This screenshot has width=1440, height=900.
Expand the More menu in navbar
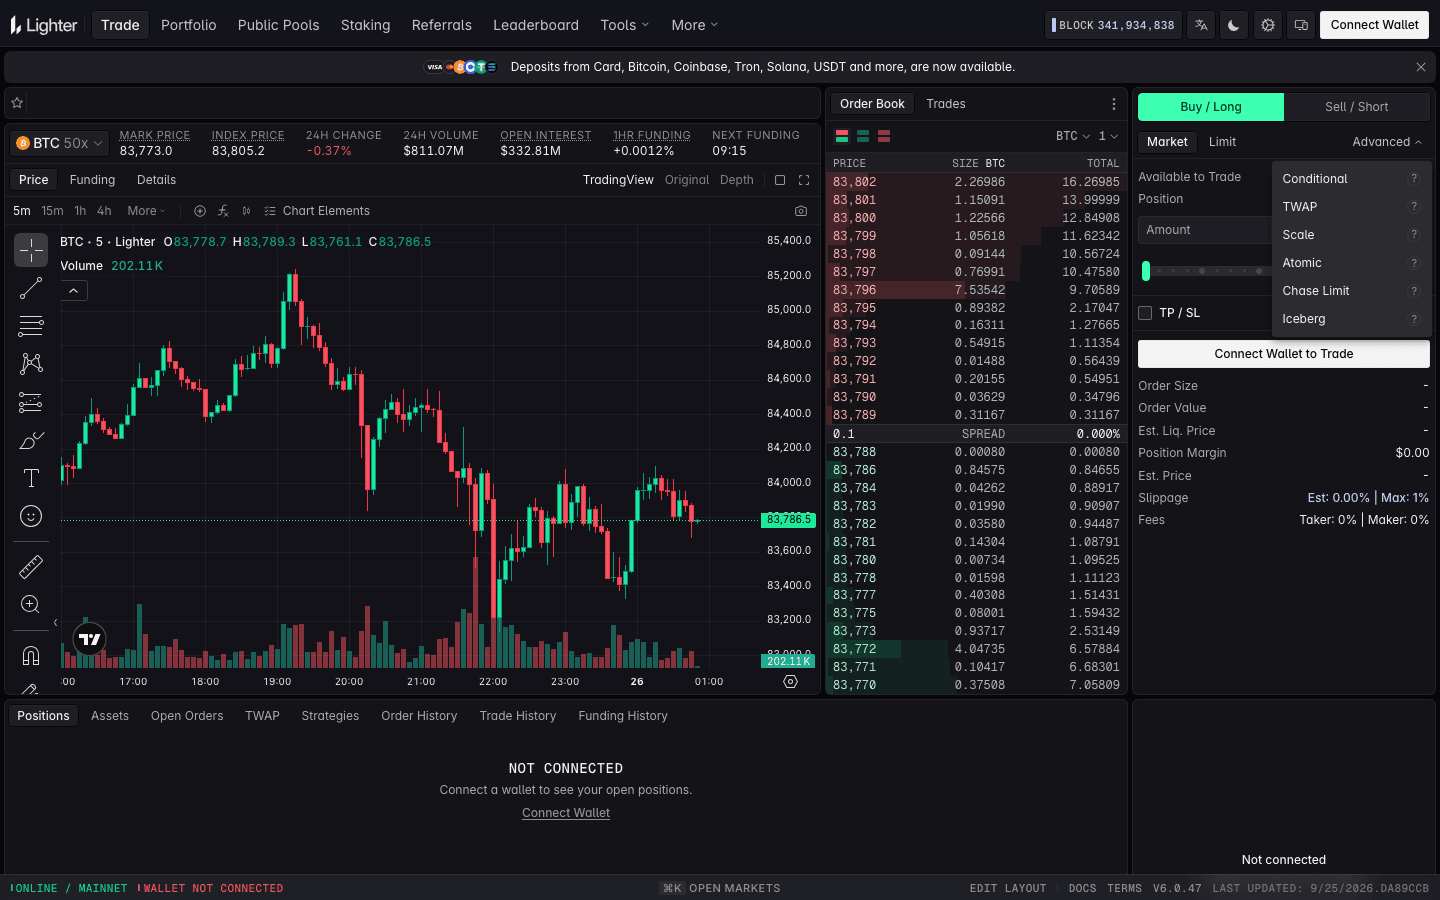pos(695,25)
